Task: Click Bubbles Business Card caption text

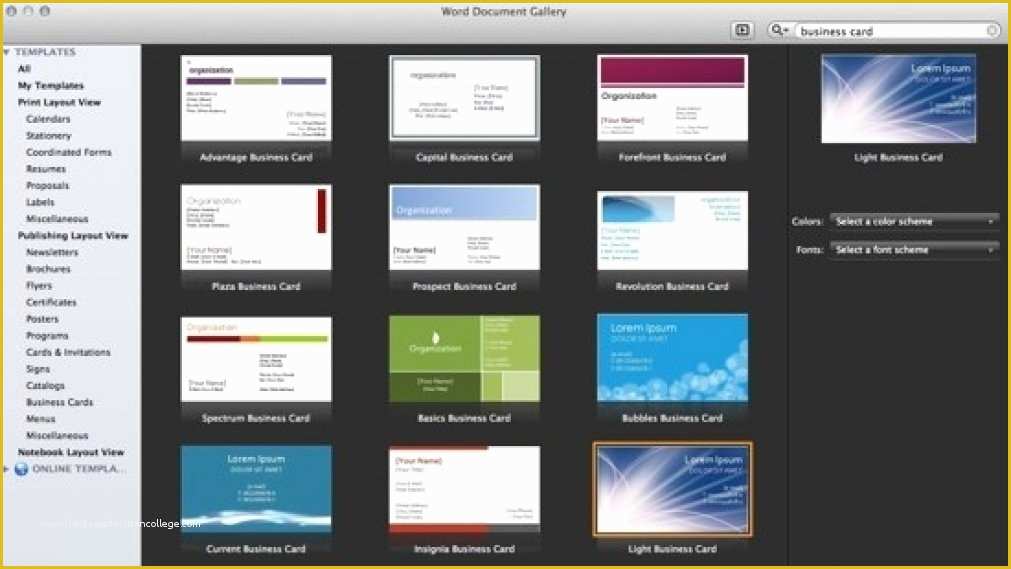Action: tap(672, 419)
